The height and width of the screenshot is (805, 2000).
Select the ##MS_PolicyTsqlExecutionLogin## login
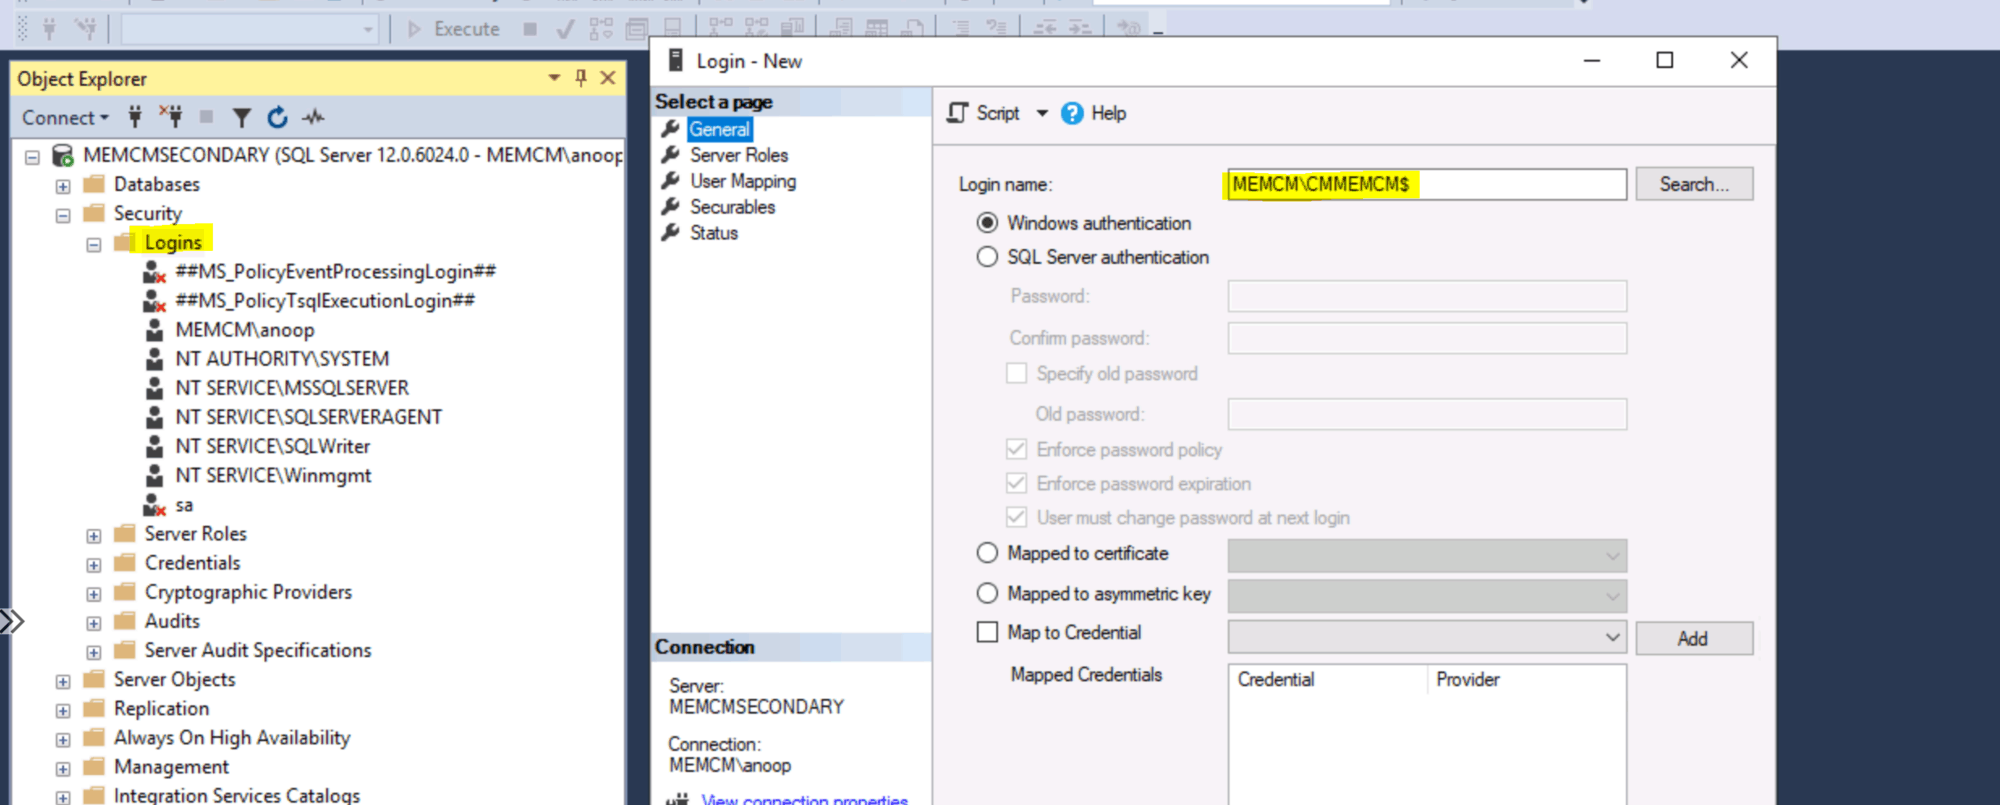pos(324,301)
